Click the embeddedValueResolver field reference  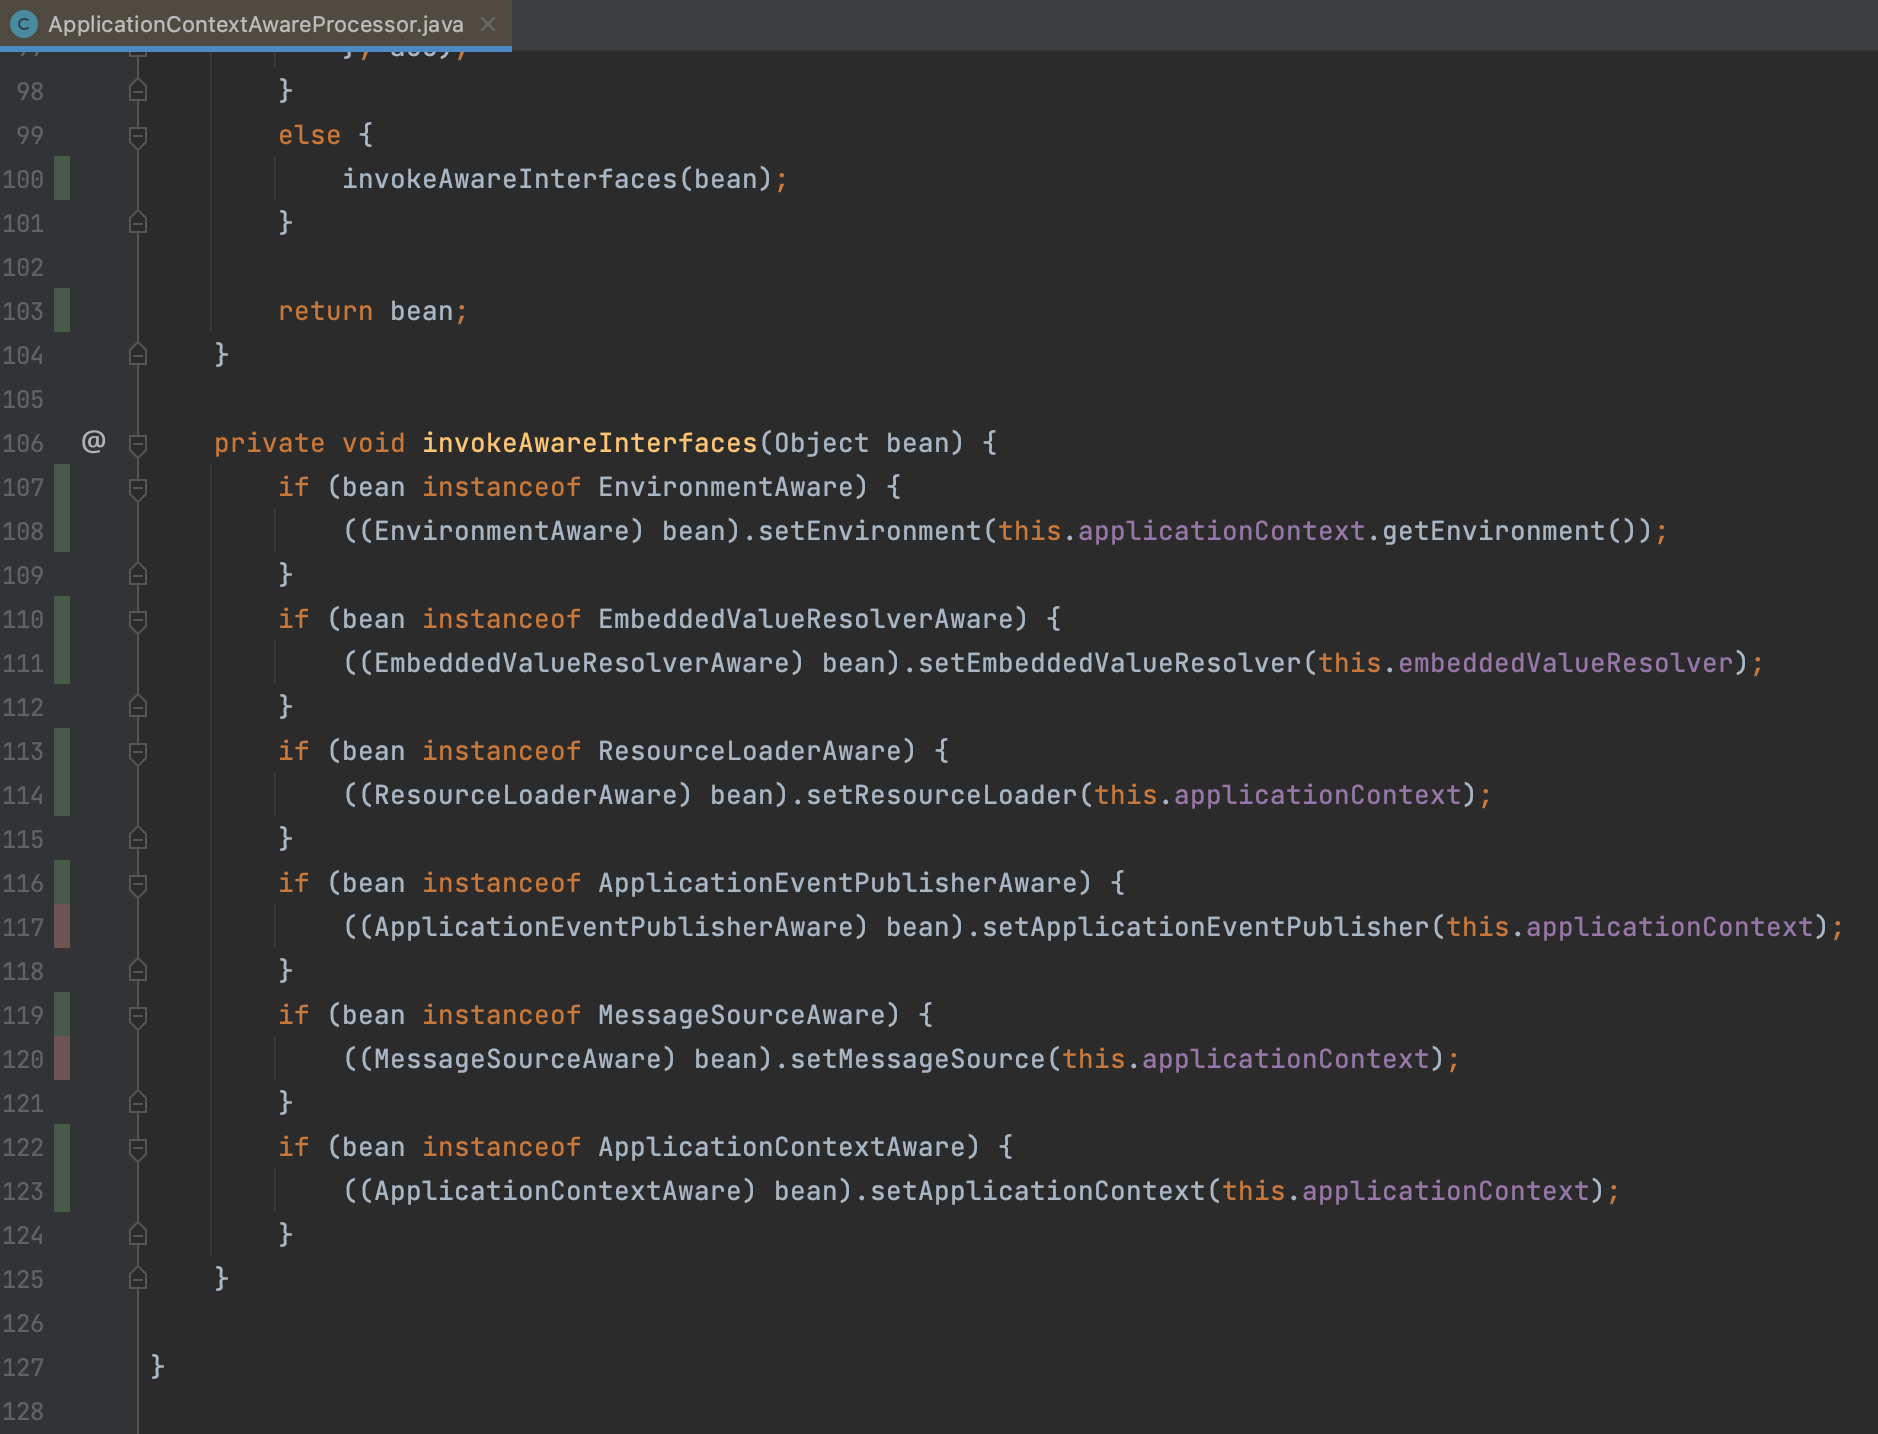tap(1565, 663)
